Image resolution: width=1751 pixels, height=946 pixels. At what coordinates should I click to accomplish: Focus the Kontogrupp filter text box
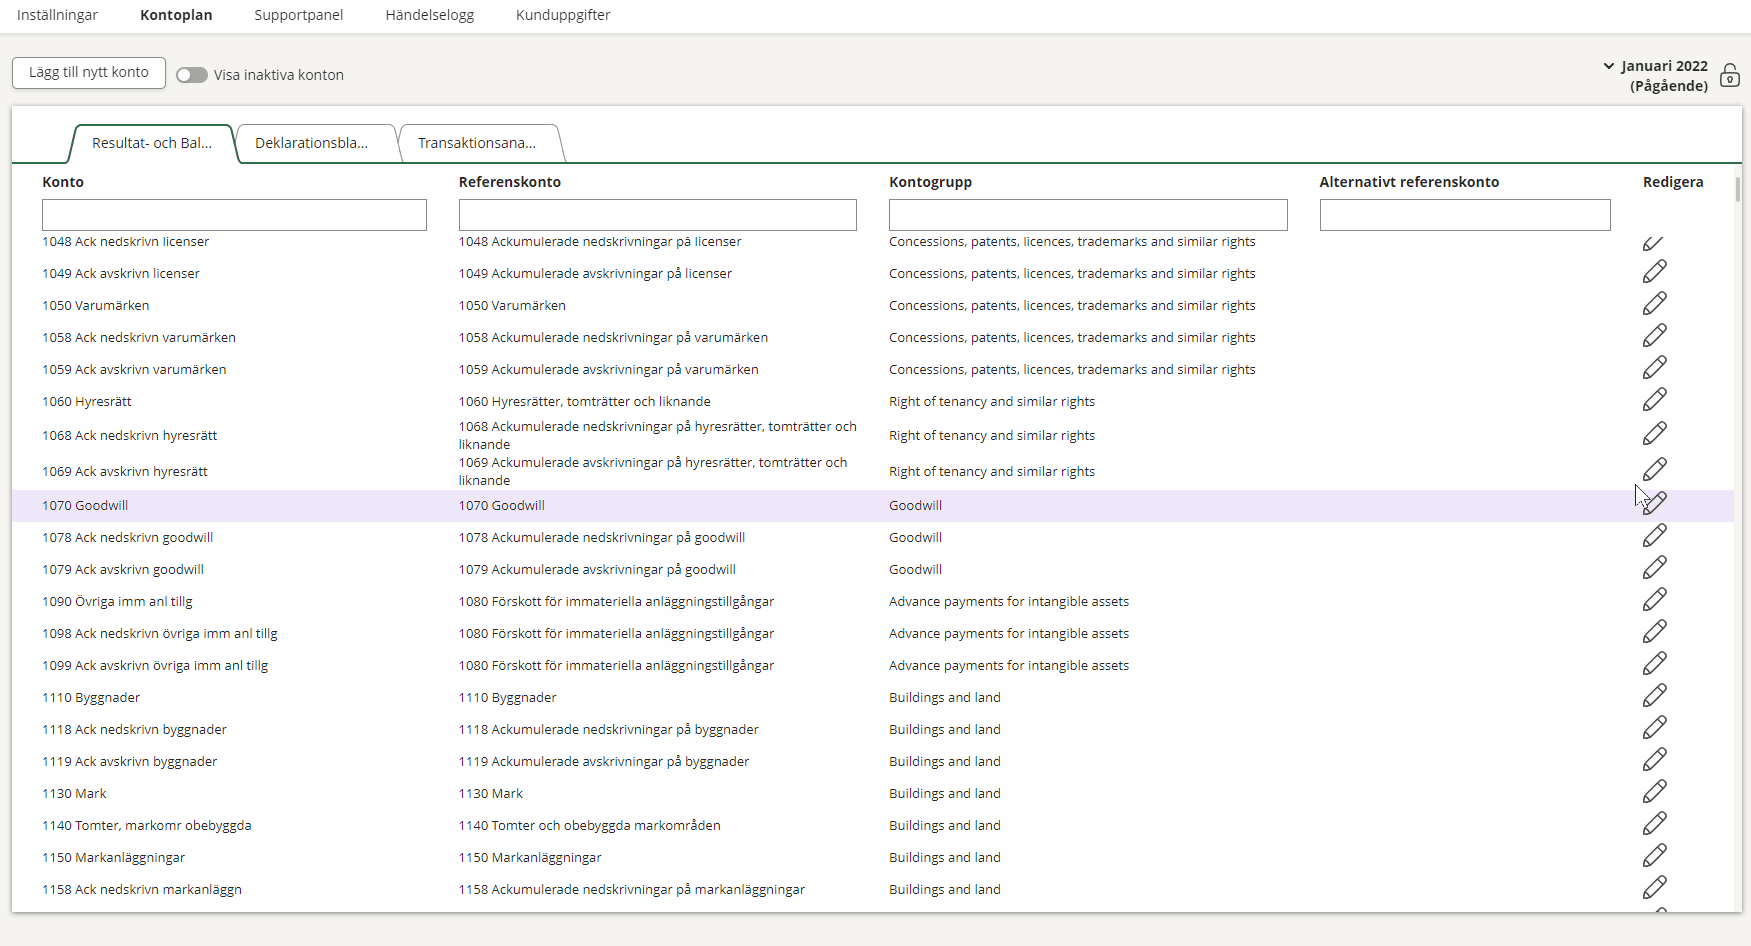(x=1088, y=215)
